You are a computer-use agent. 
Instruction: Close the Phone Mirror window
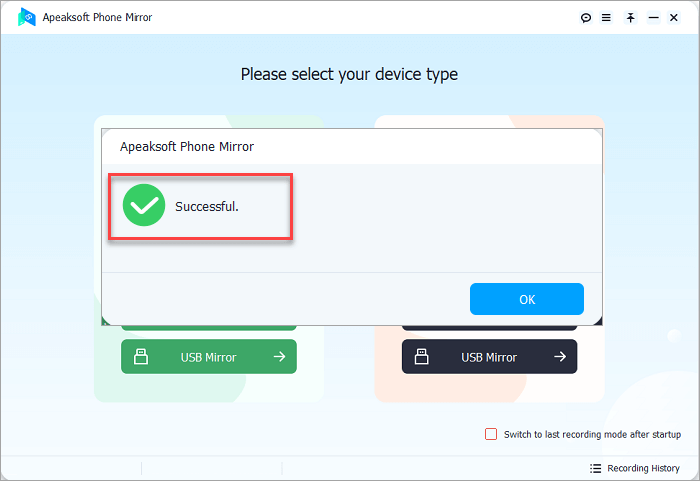(677, 18)
